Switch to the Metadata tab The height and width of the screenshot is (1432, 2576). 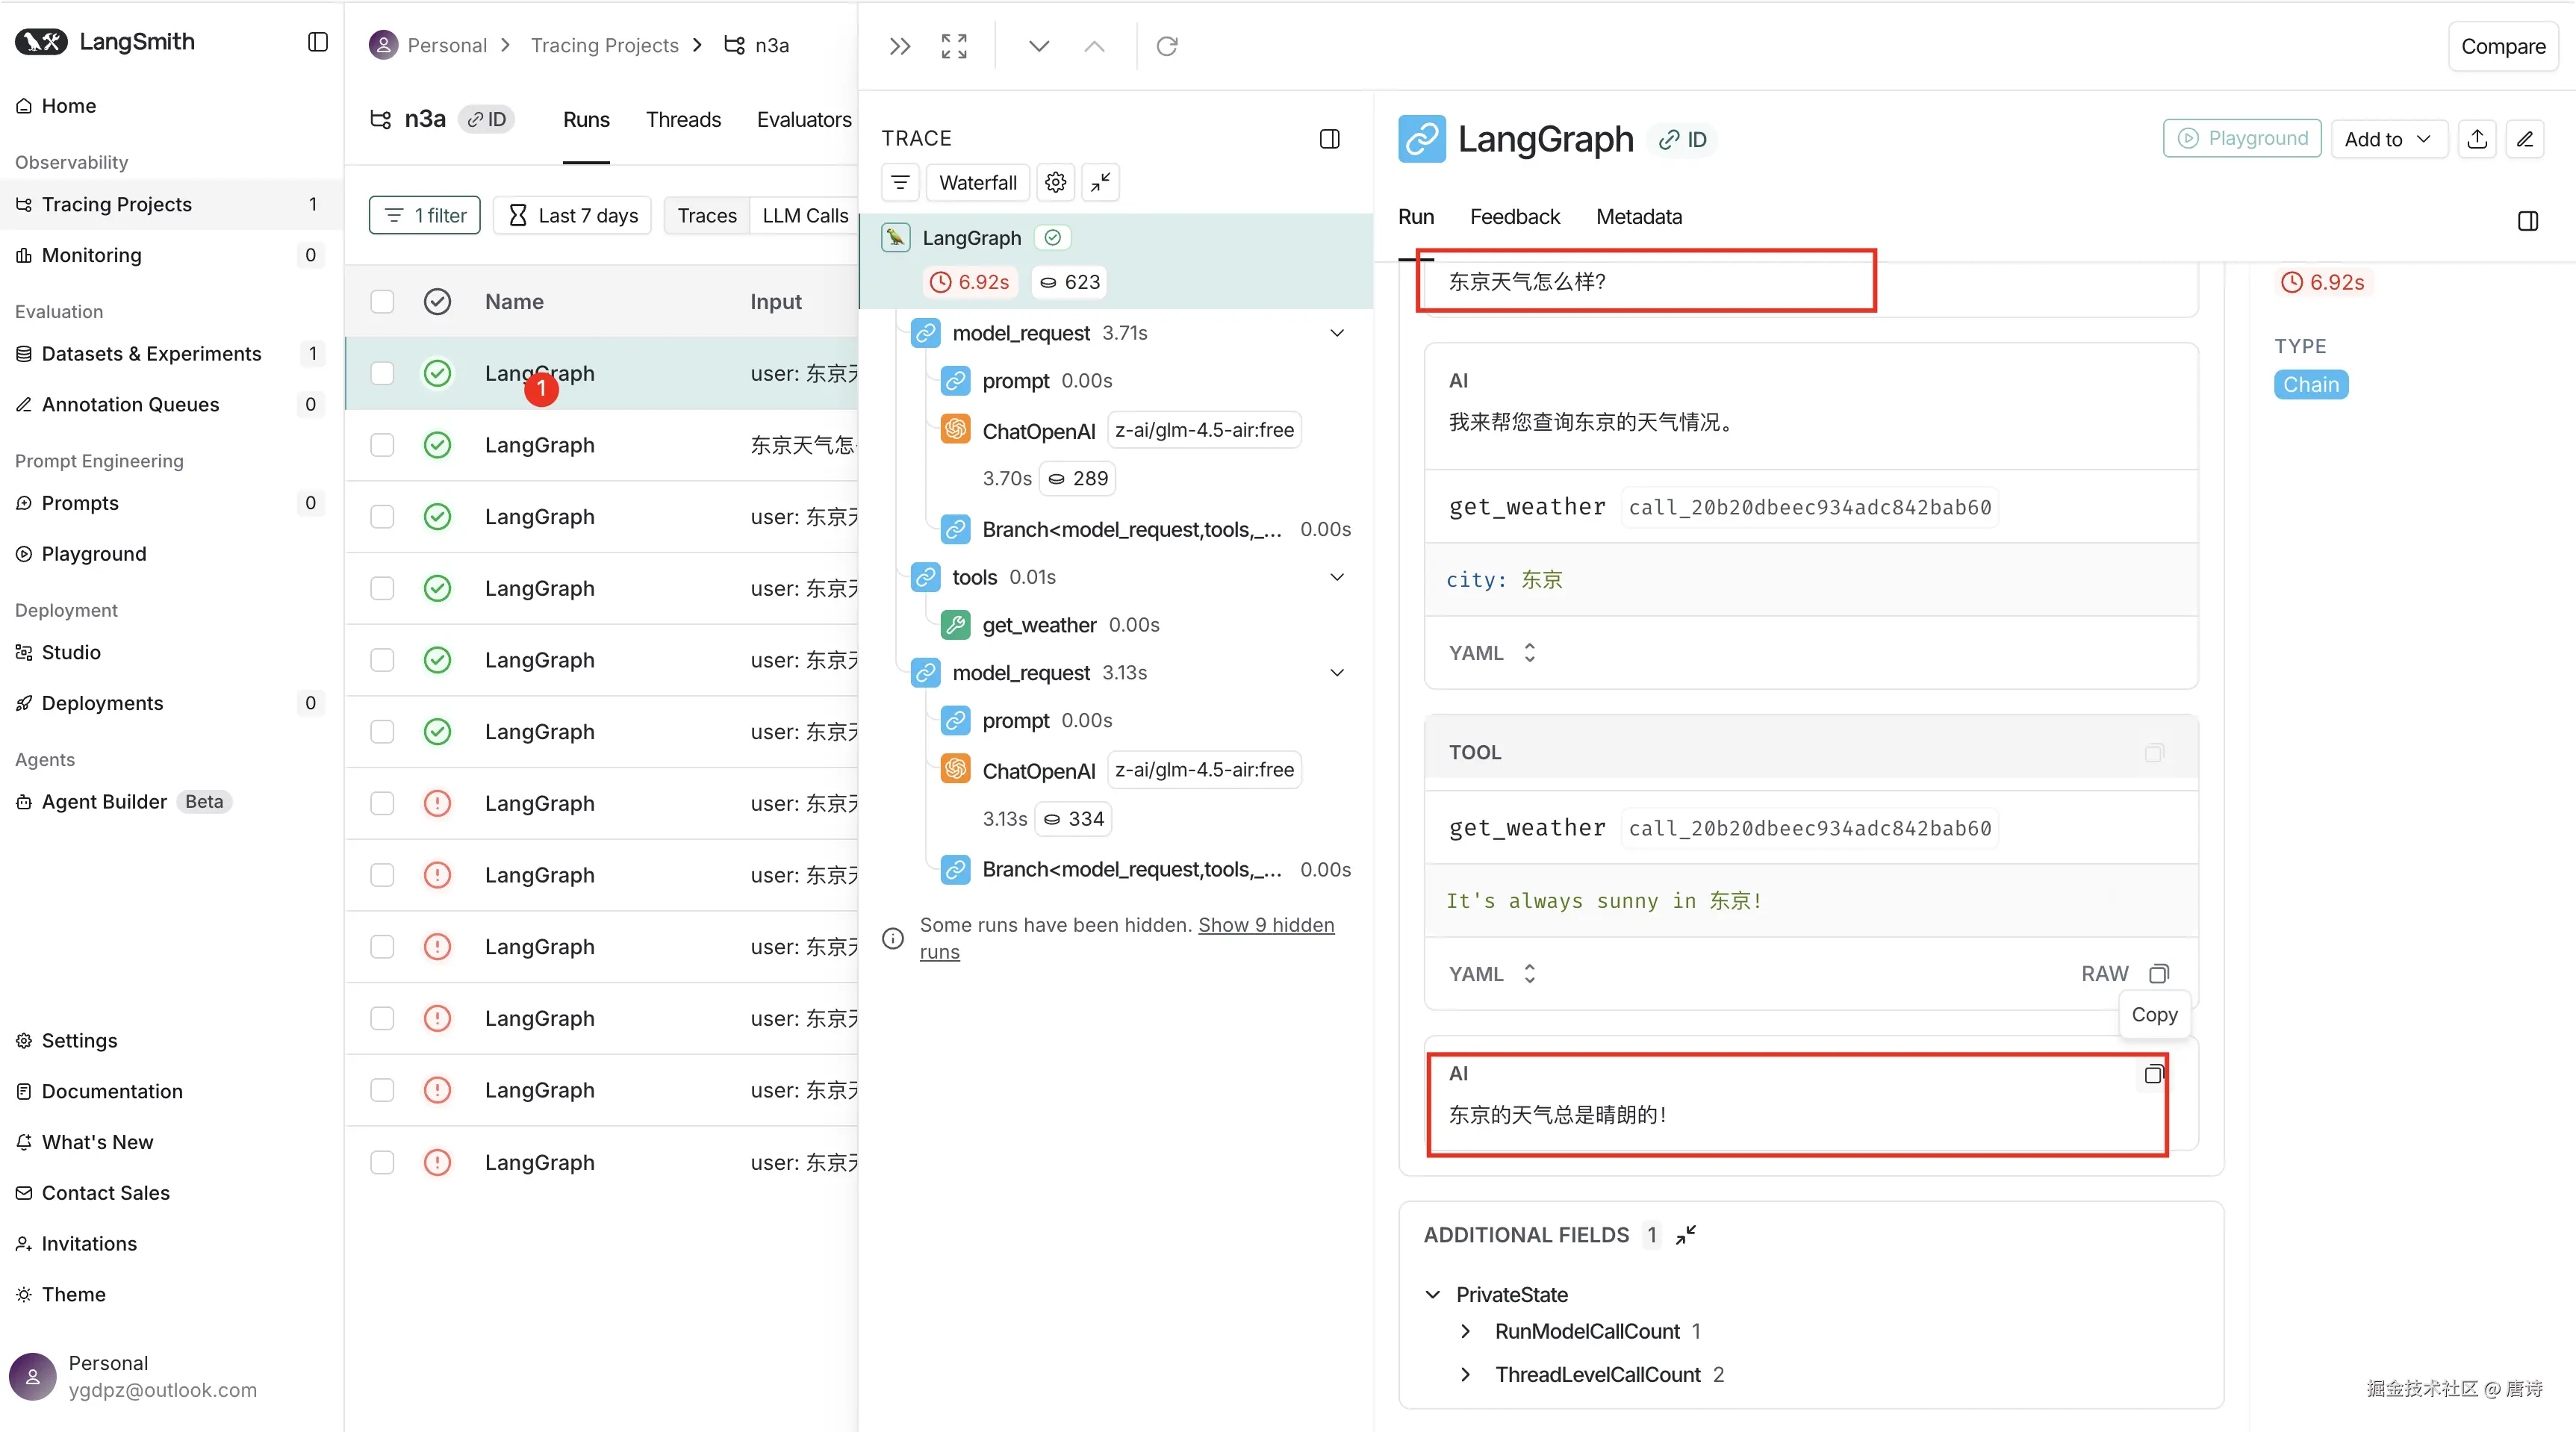coord(1638,217)
